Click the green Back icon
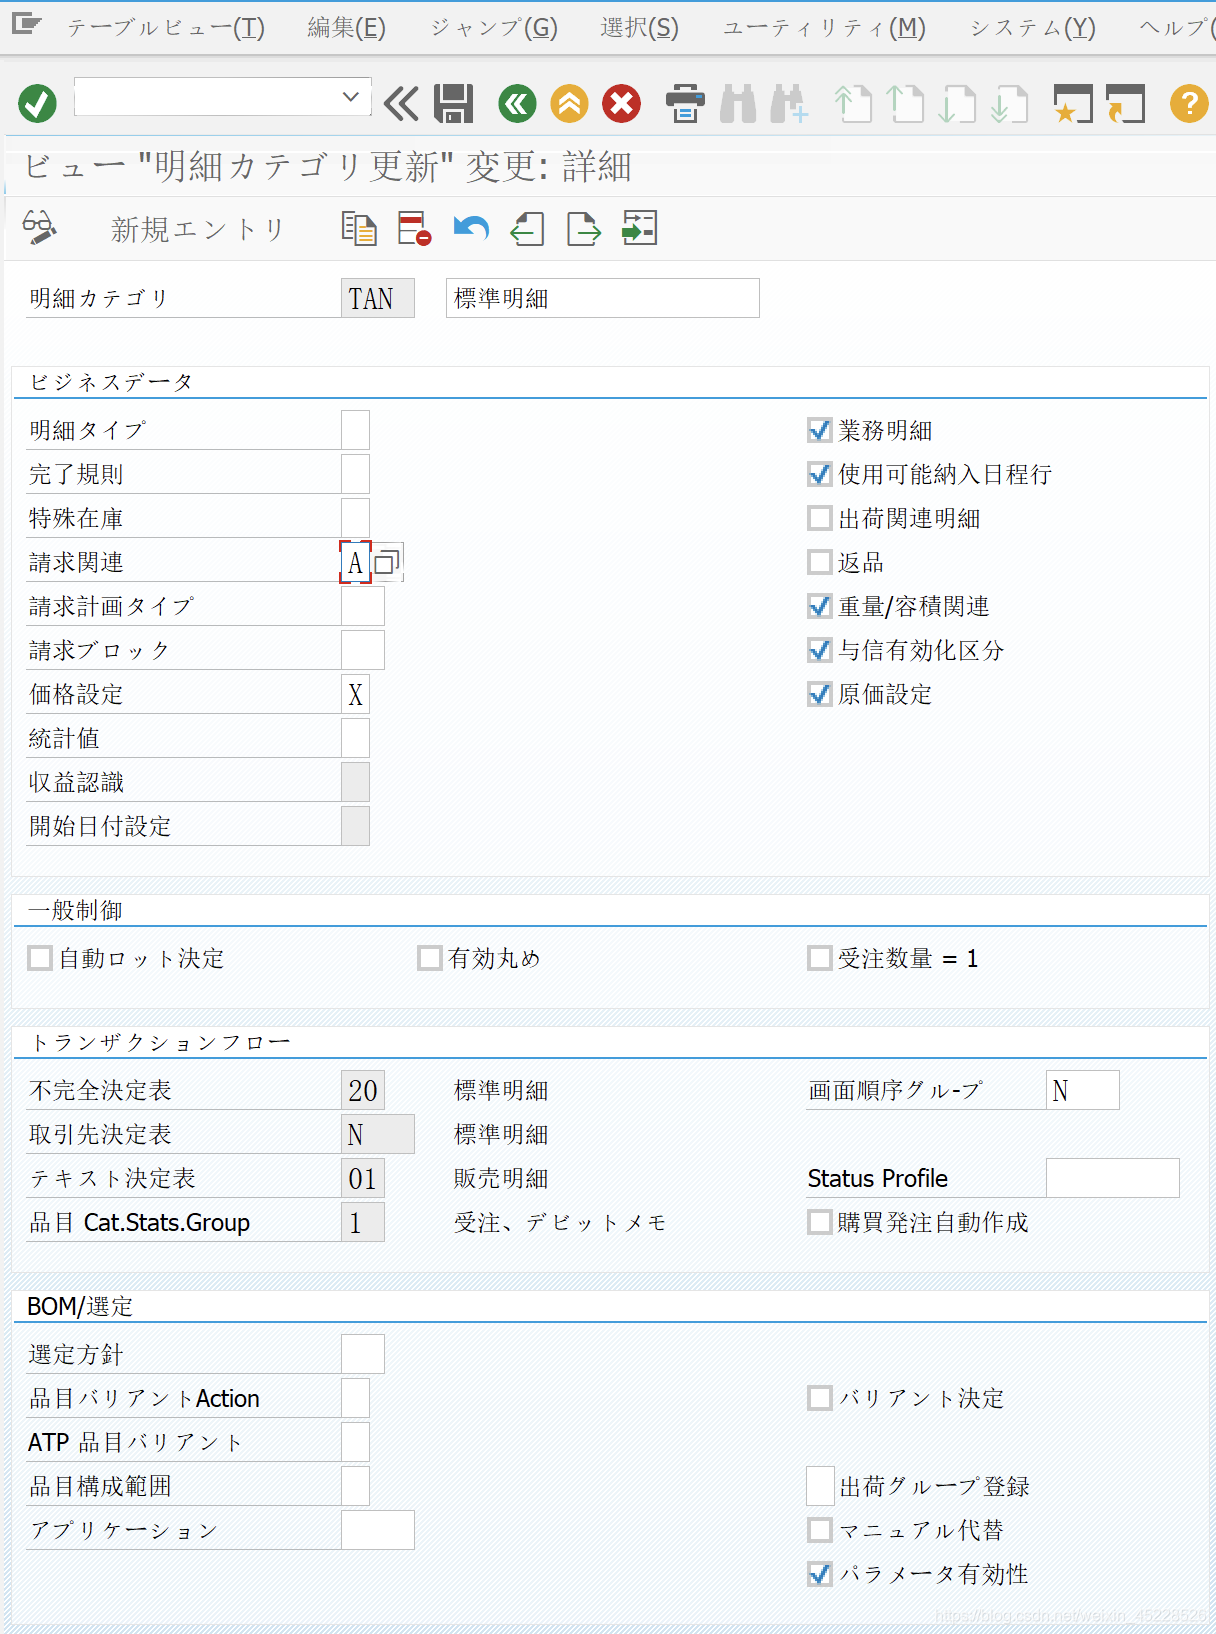This screenshot has width=1216, height=1634. [517, 103]
